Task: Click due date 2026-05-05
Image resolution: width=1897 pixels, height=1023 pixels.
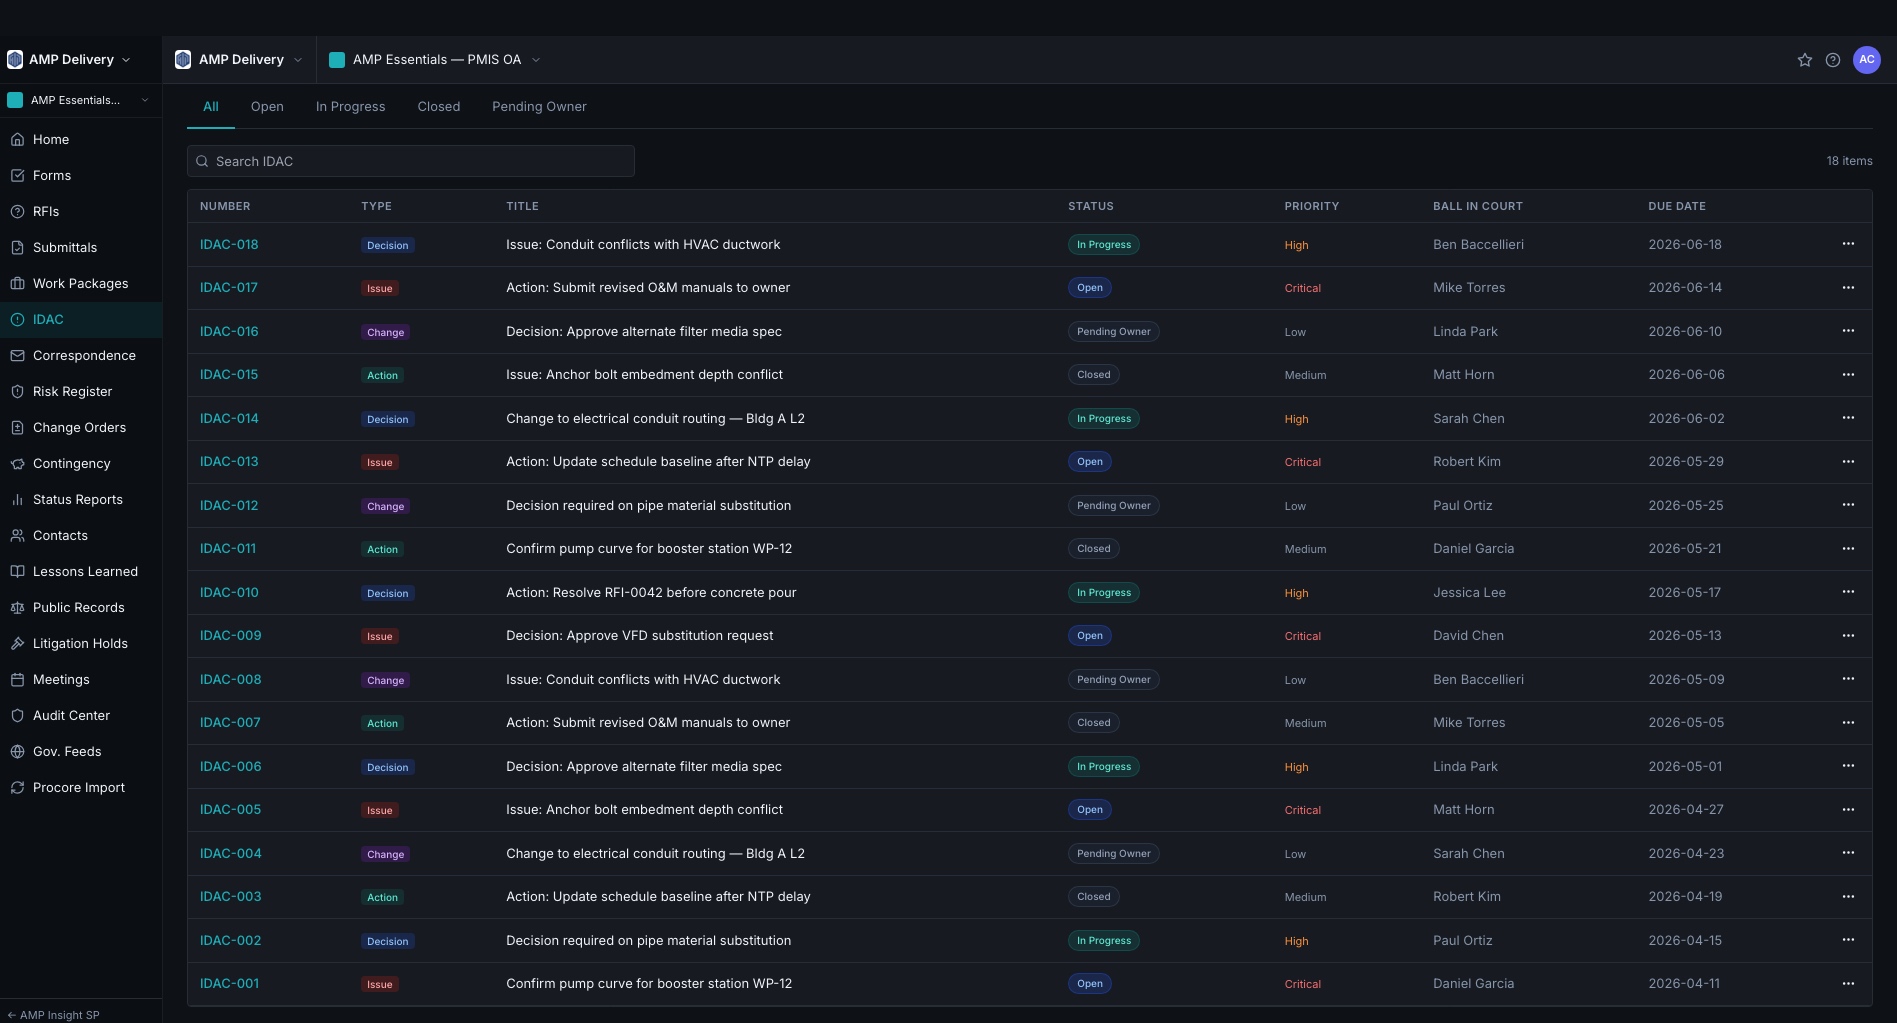Action: click(x=1686, y=723)
